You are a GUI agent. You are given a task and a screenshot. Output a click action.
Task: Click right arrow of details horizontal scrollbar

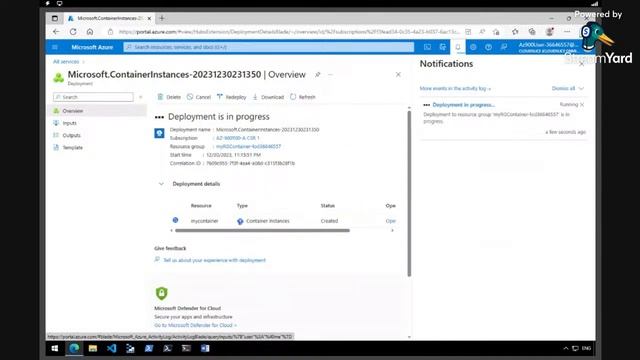coord(392,231)
